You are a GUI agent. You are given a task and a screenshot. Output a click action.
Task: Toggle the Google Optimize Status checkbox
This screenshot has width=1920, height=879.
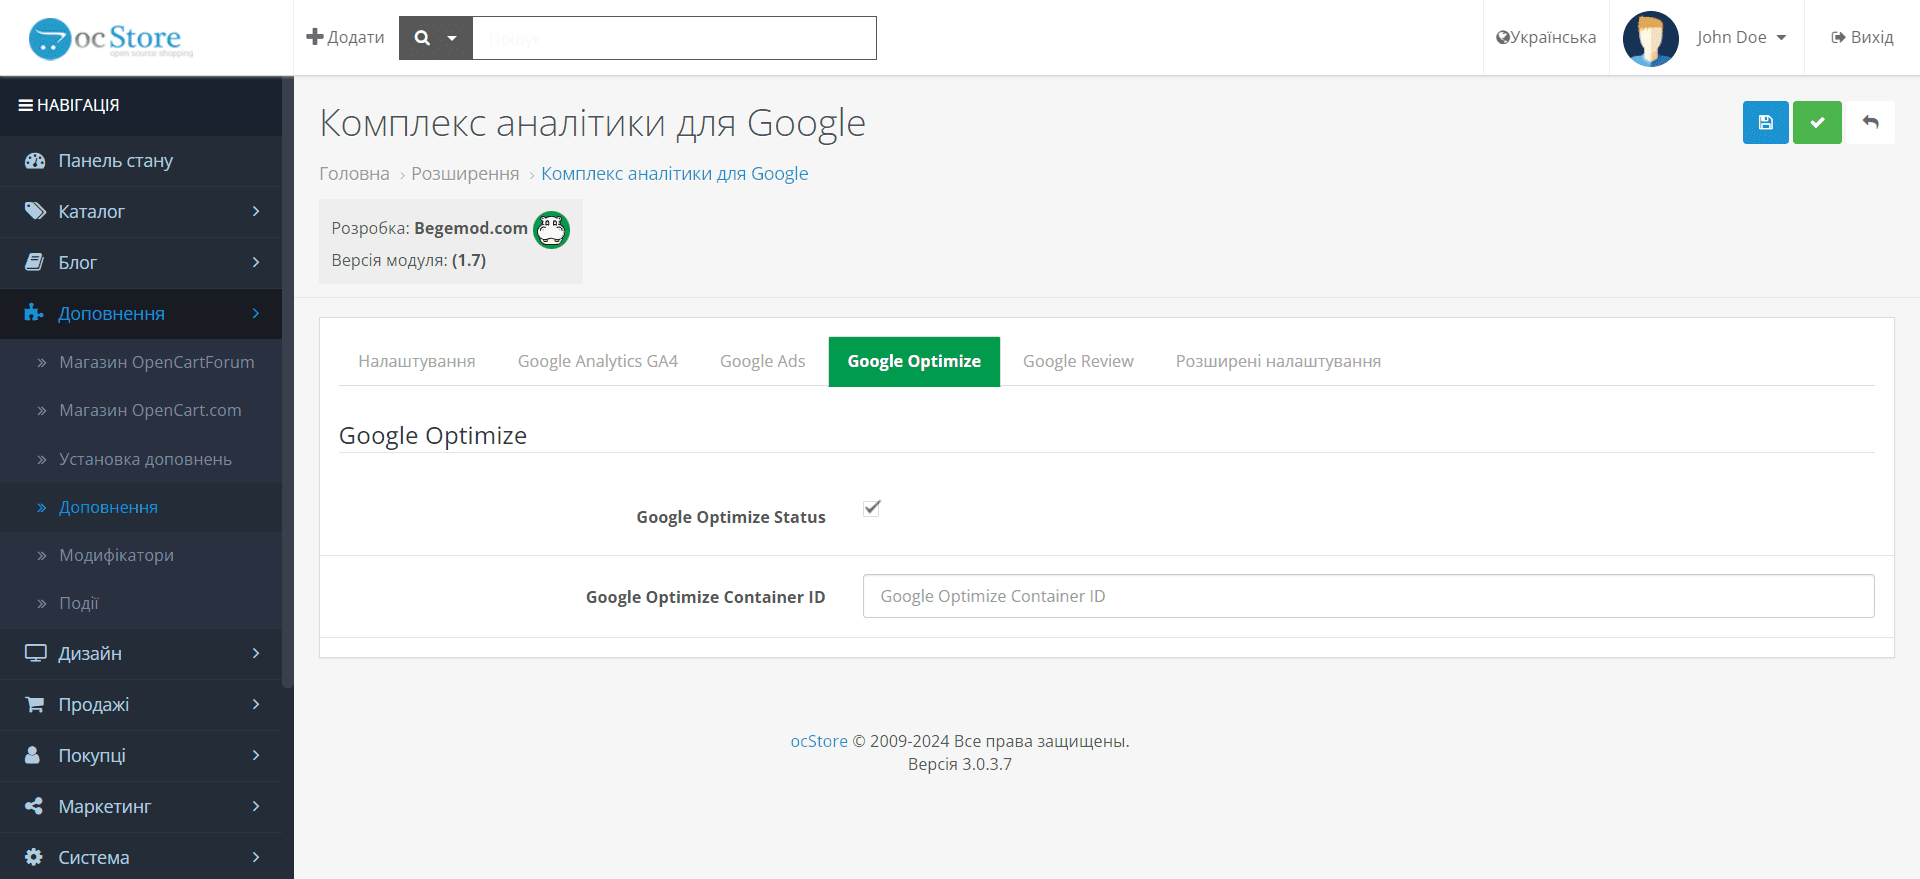click(872, 508)
